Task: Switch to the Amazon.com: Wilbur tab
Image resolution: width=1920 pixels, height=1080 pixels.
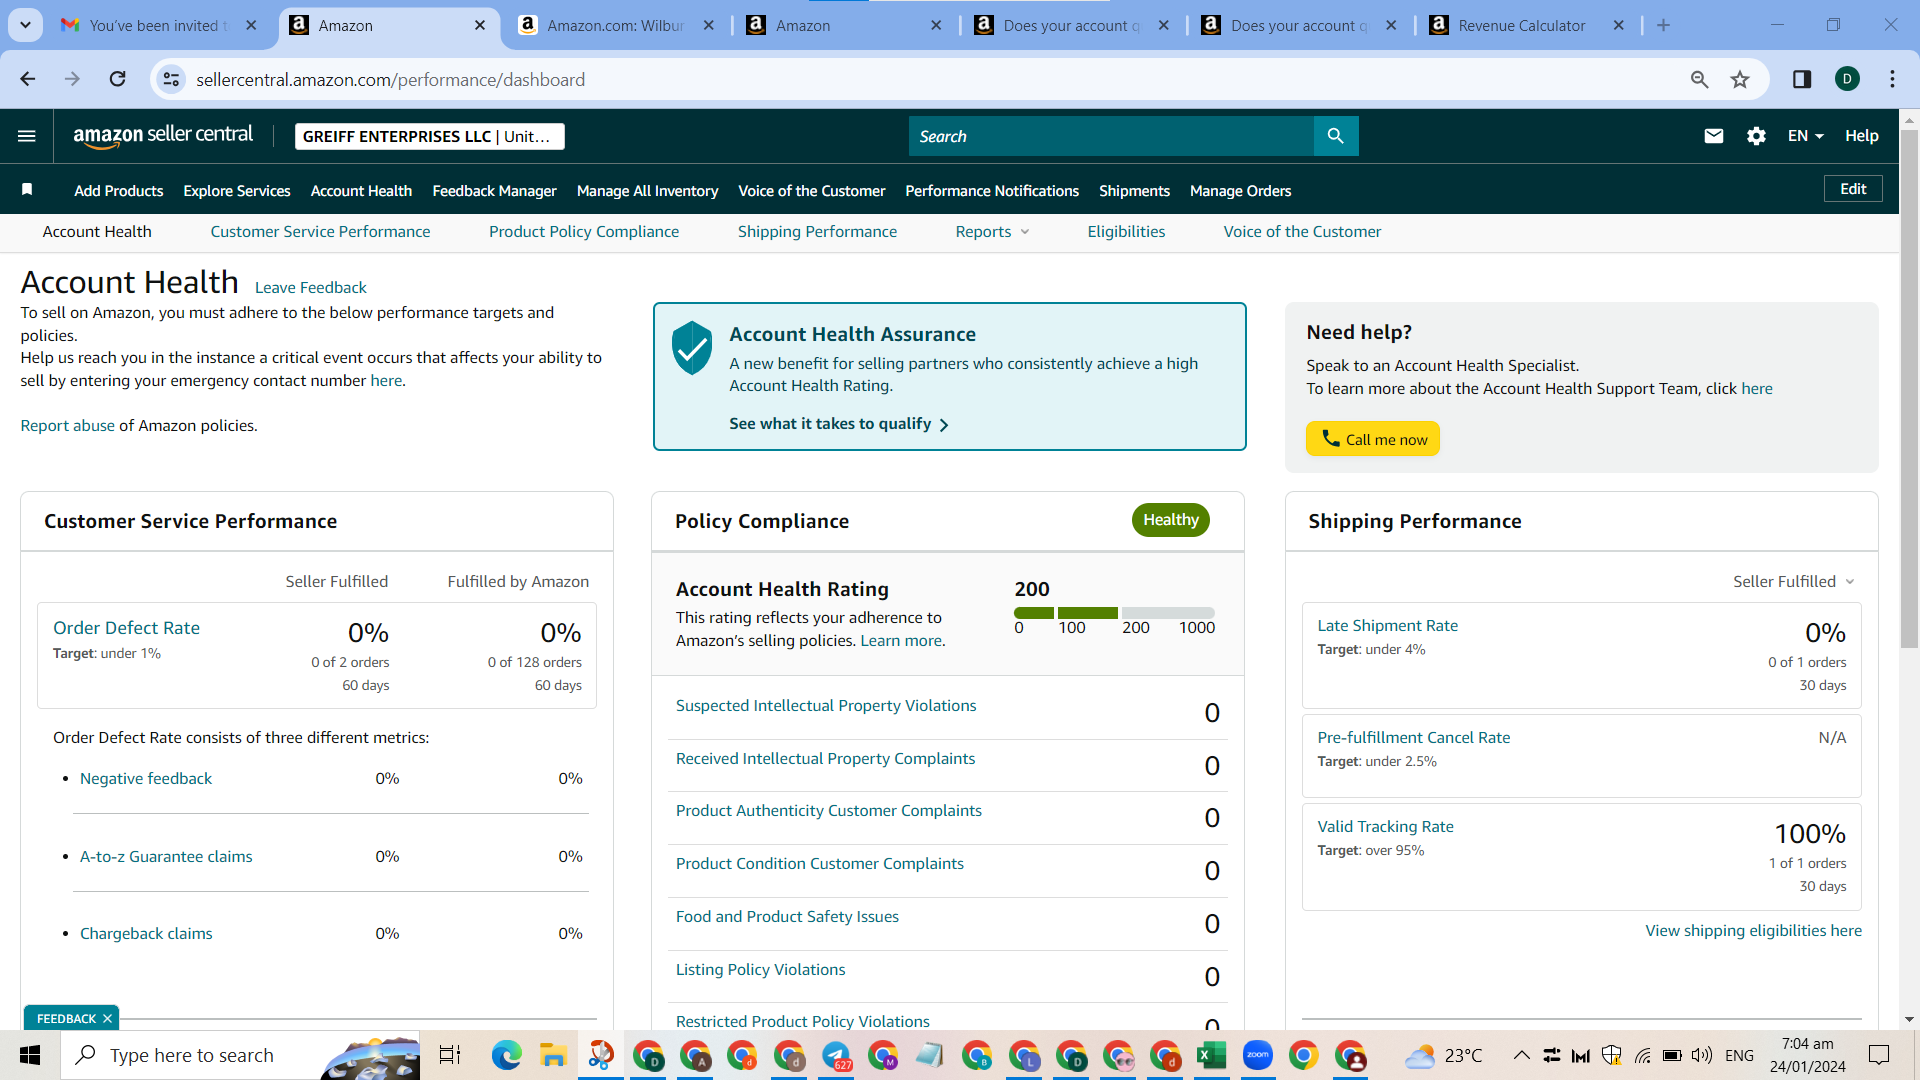Action: pyautogui.click(x=616, y=26)
